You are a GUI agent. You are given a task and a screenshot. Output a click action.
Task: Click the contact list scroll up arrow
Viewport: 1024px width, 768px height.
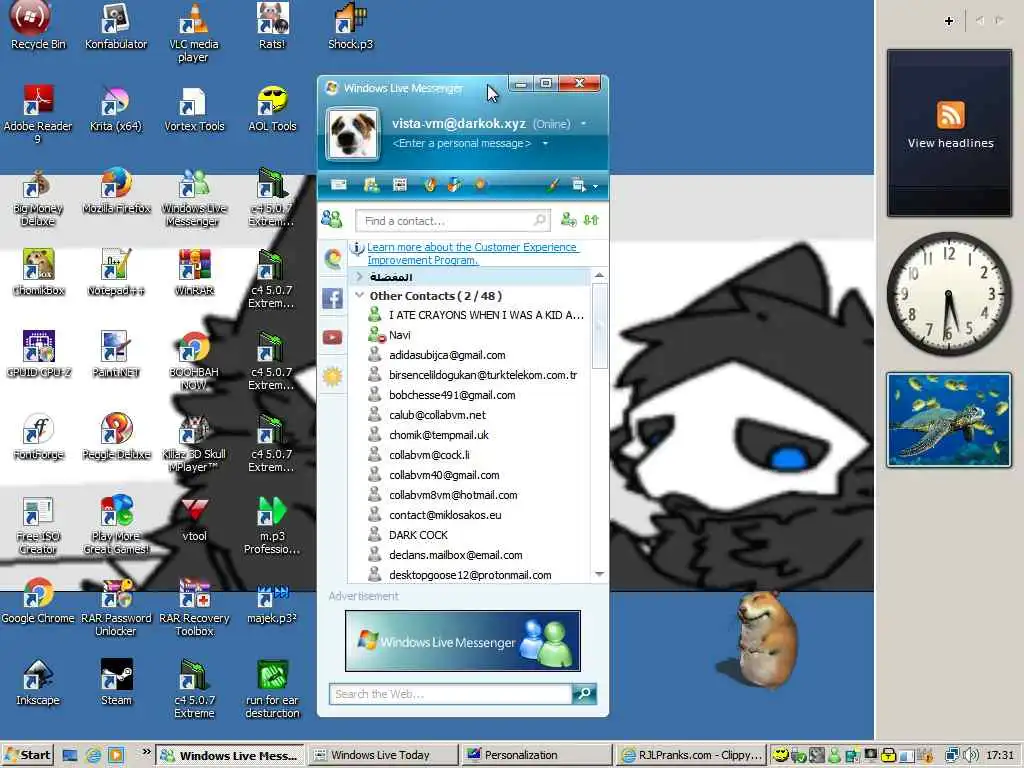pos(599,276)
